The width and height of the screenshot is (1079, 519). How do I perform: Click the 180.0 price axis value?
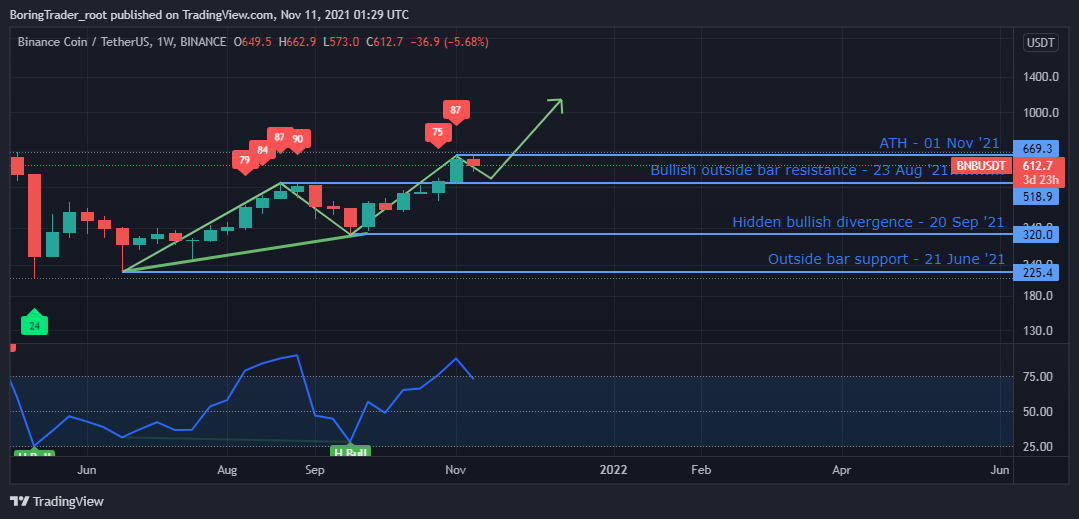1039,296
